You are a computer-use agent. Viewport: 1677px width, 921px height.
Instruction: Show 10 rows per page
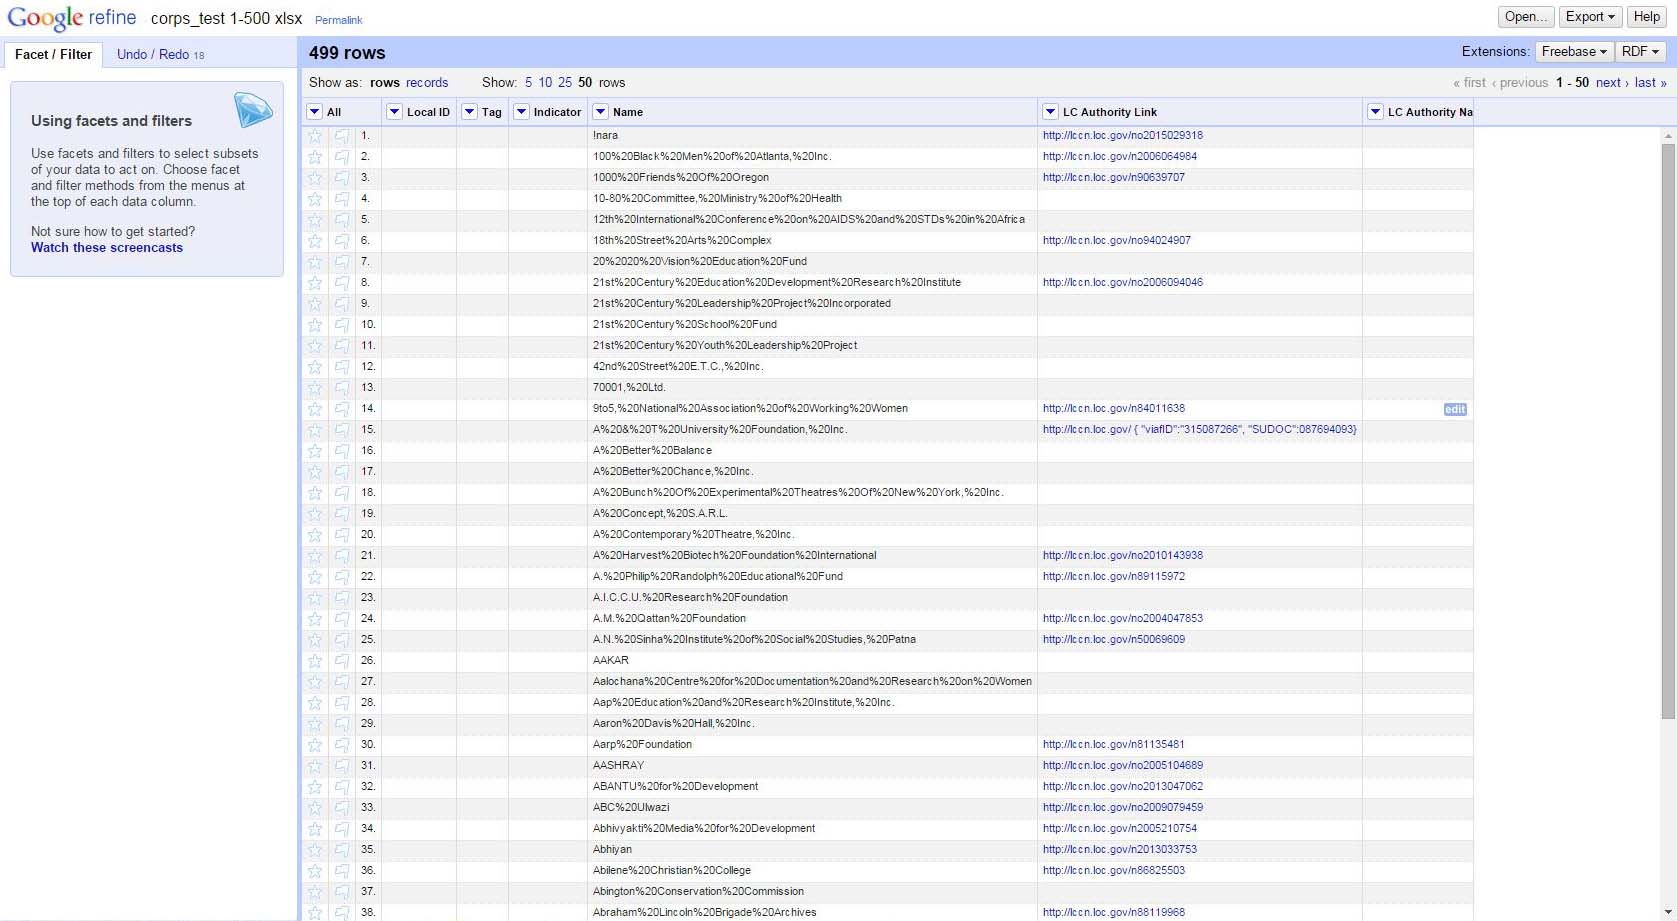[x=545, y=83]
